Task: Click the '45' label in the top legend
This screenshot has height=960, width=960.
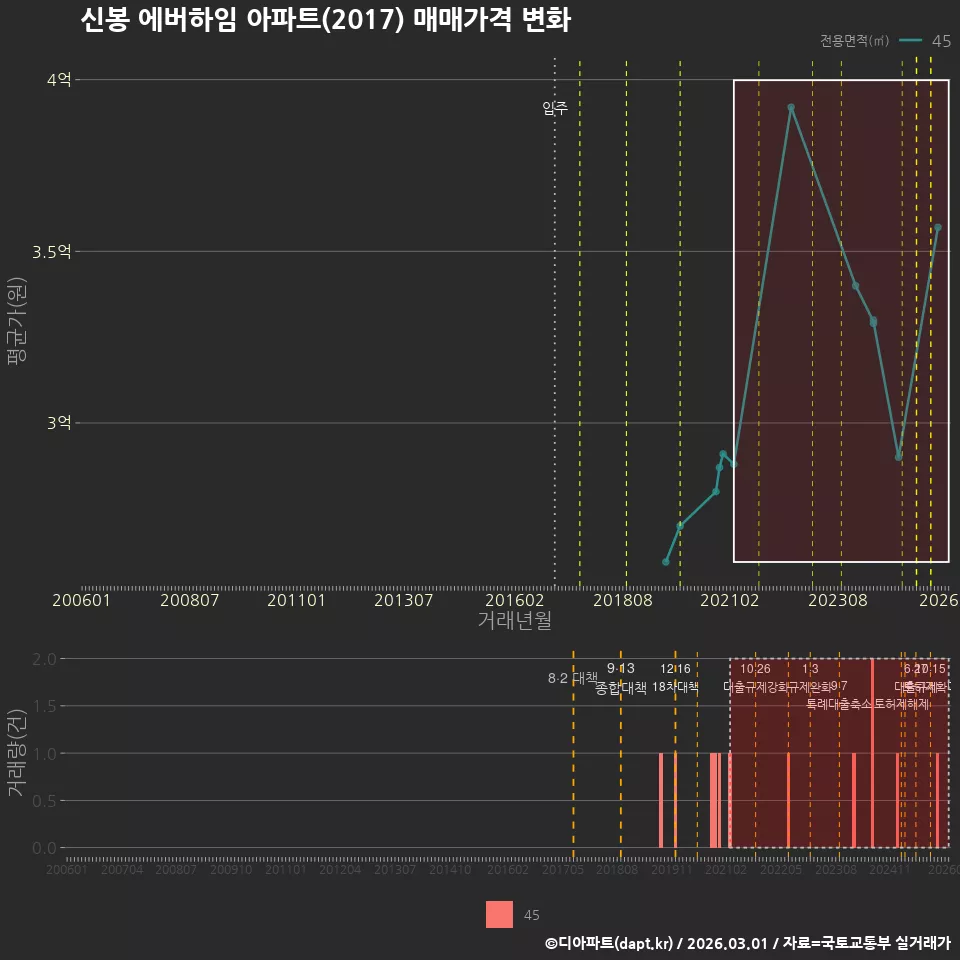Action: (x=941, y=40)
